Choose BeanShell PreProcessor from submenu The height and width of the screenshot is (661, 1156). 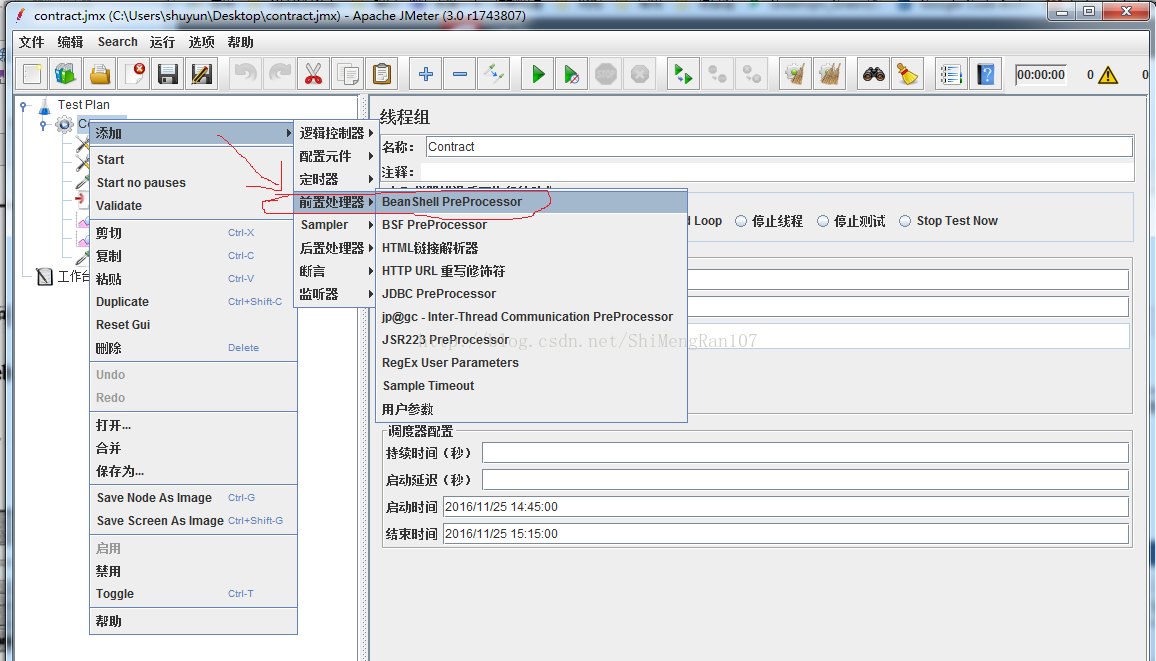[532, 202]
